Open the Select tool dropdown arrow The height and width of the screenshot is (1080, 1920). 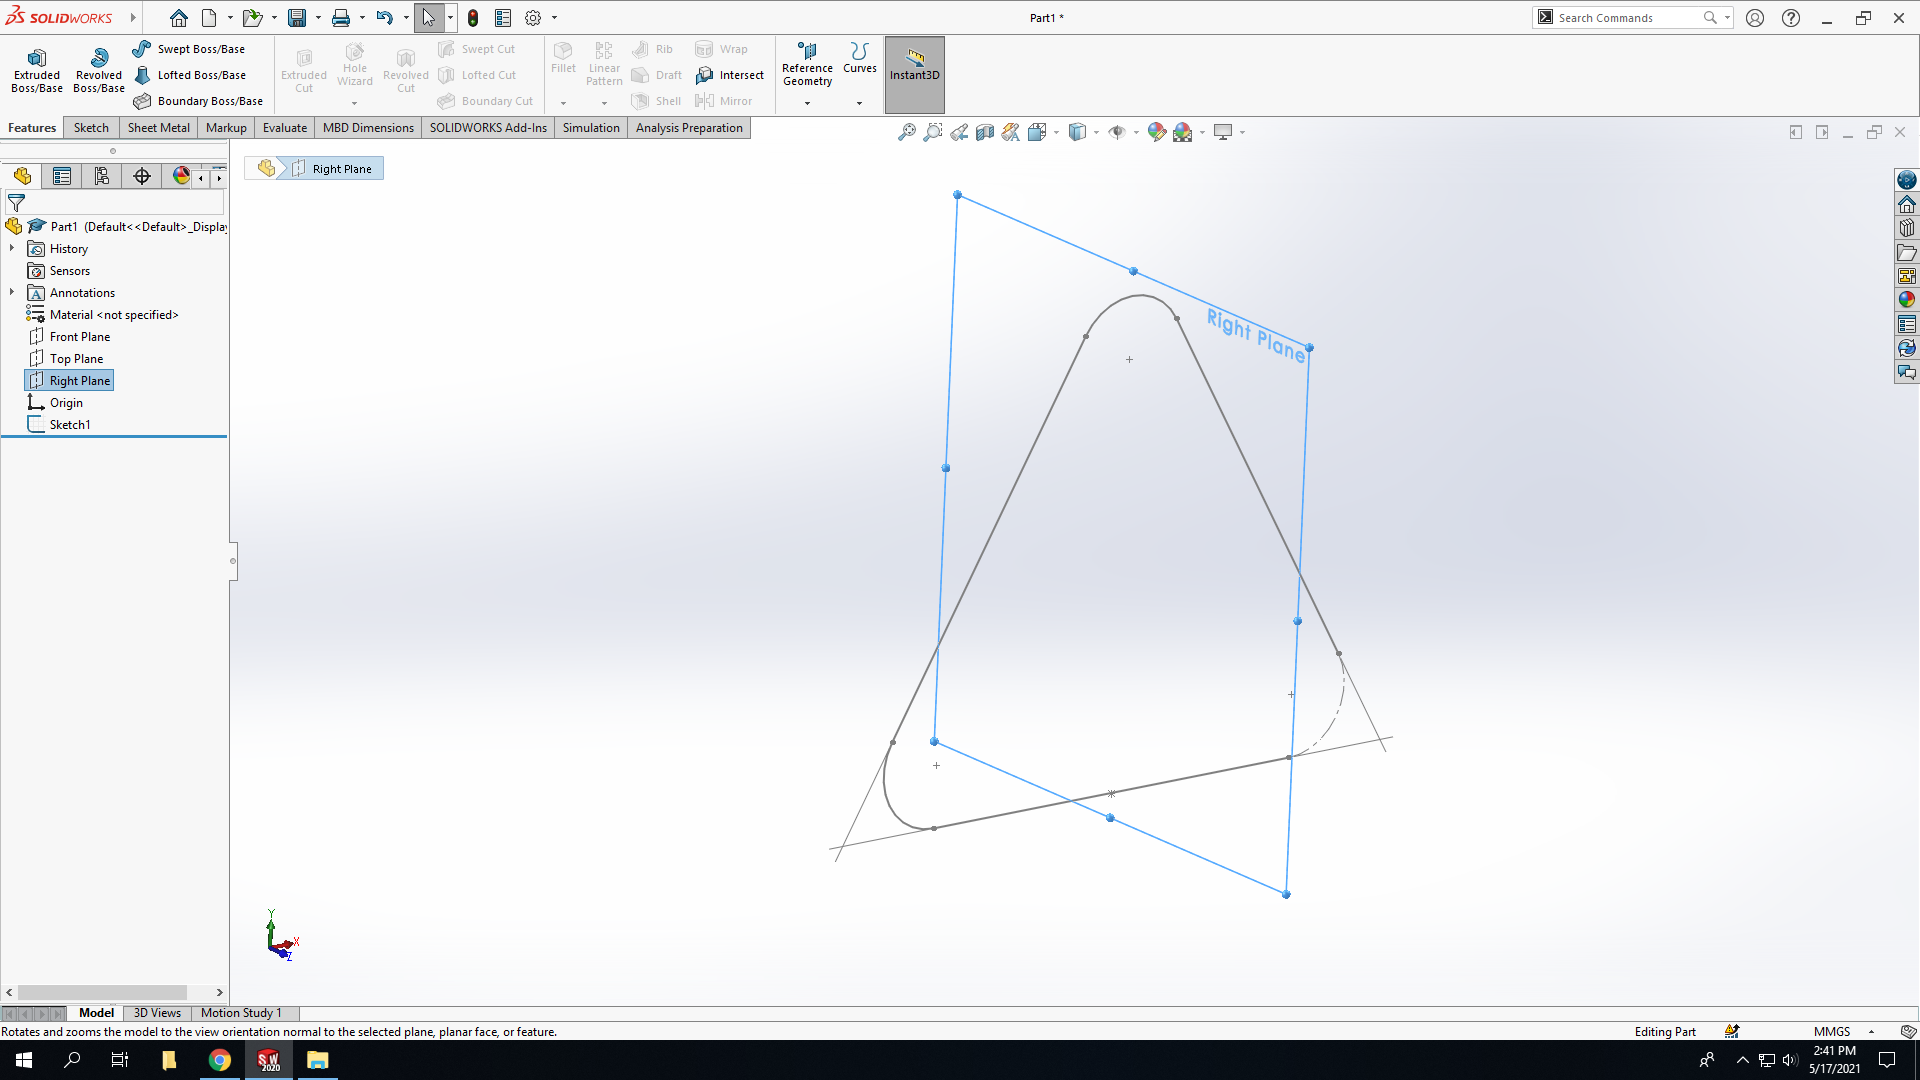click(x=450, y=18)
